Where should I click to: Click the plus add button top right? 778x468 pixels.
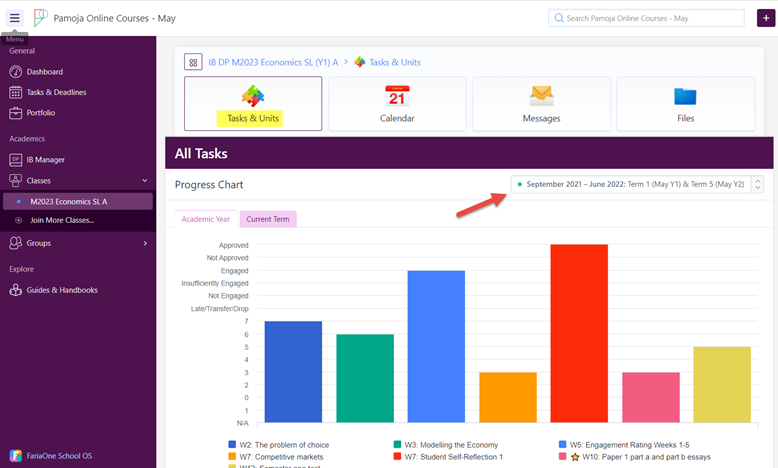(766, 18)
